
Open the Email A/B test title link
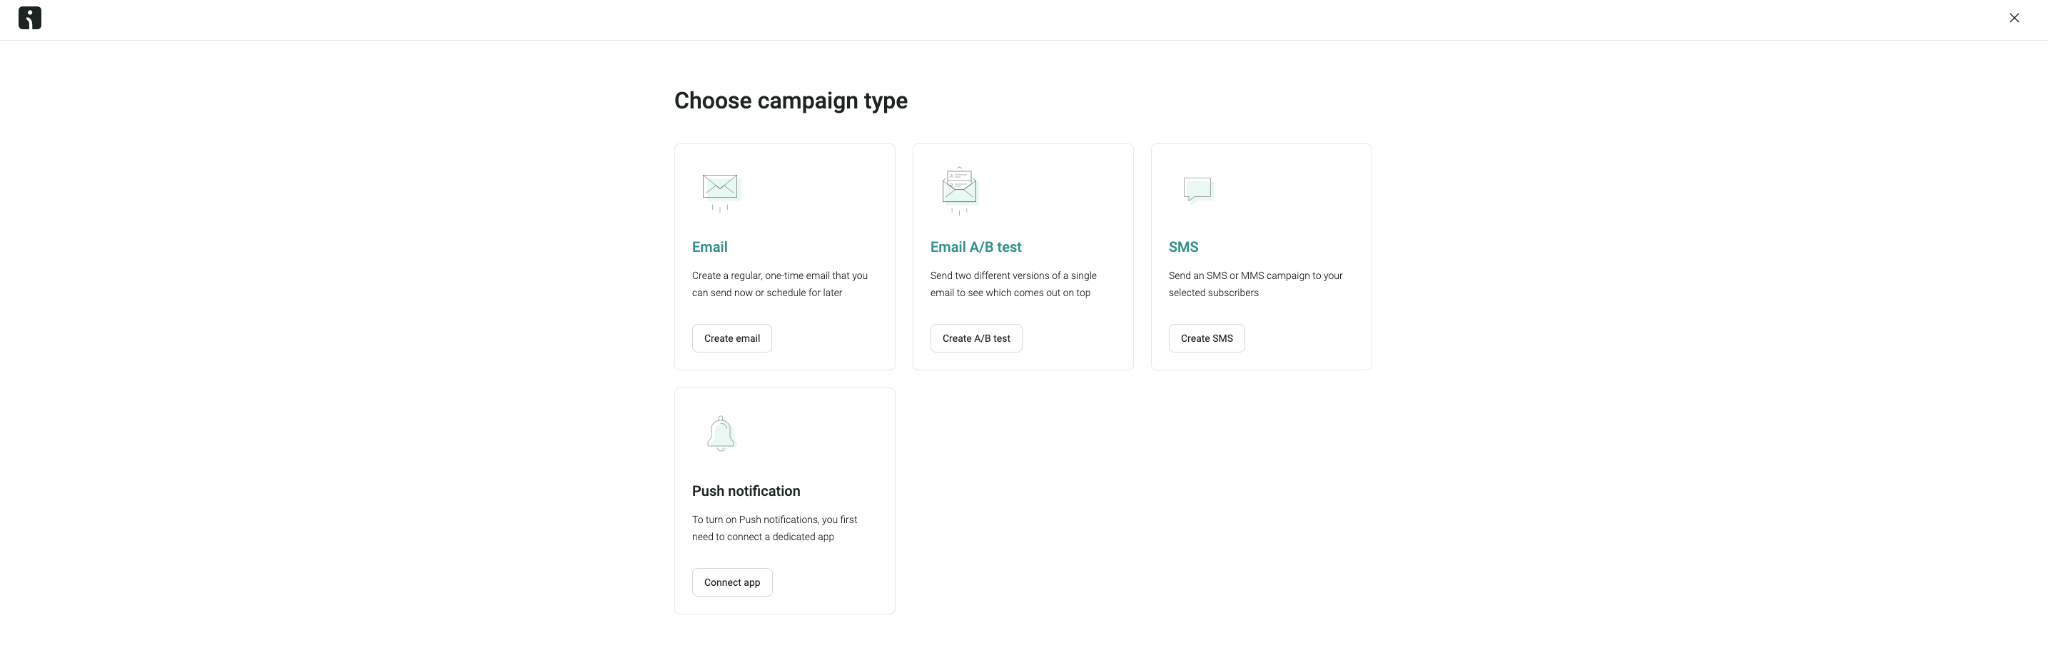coord(976,247)
